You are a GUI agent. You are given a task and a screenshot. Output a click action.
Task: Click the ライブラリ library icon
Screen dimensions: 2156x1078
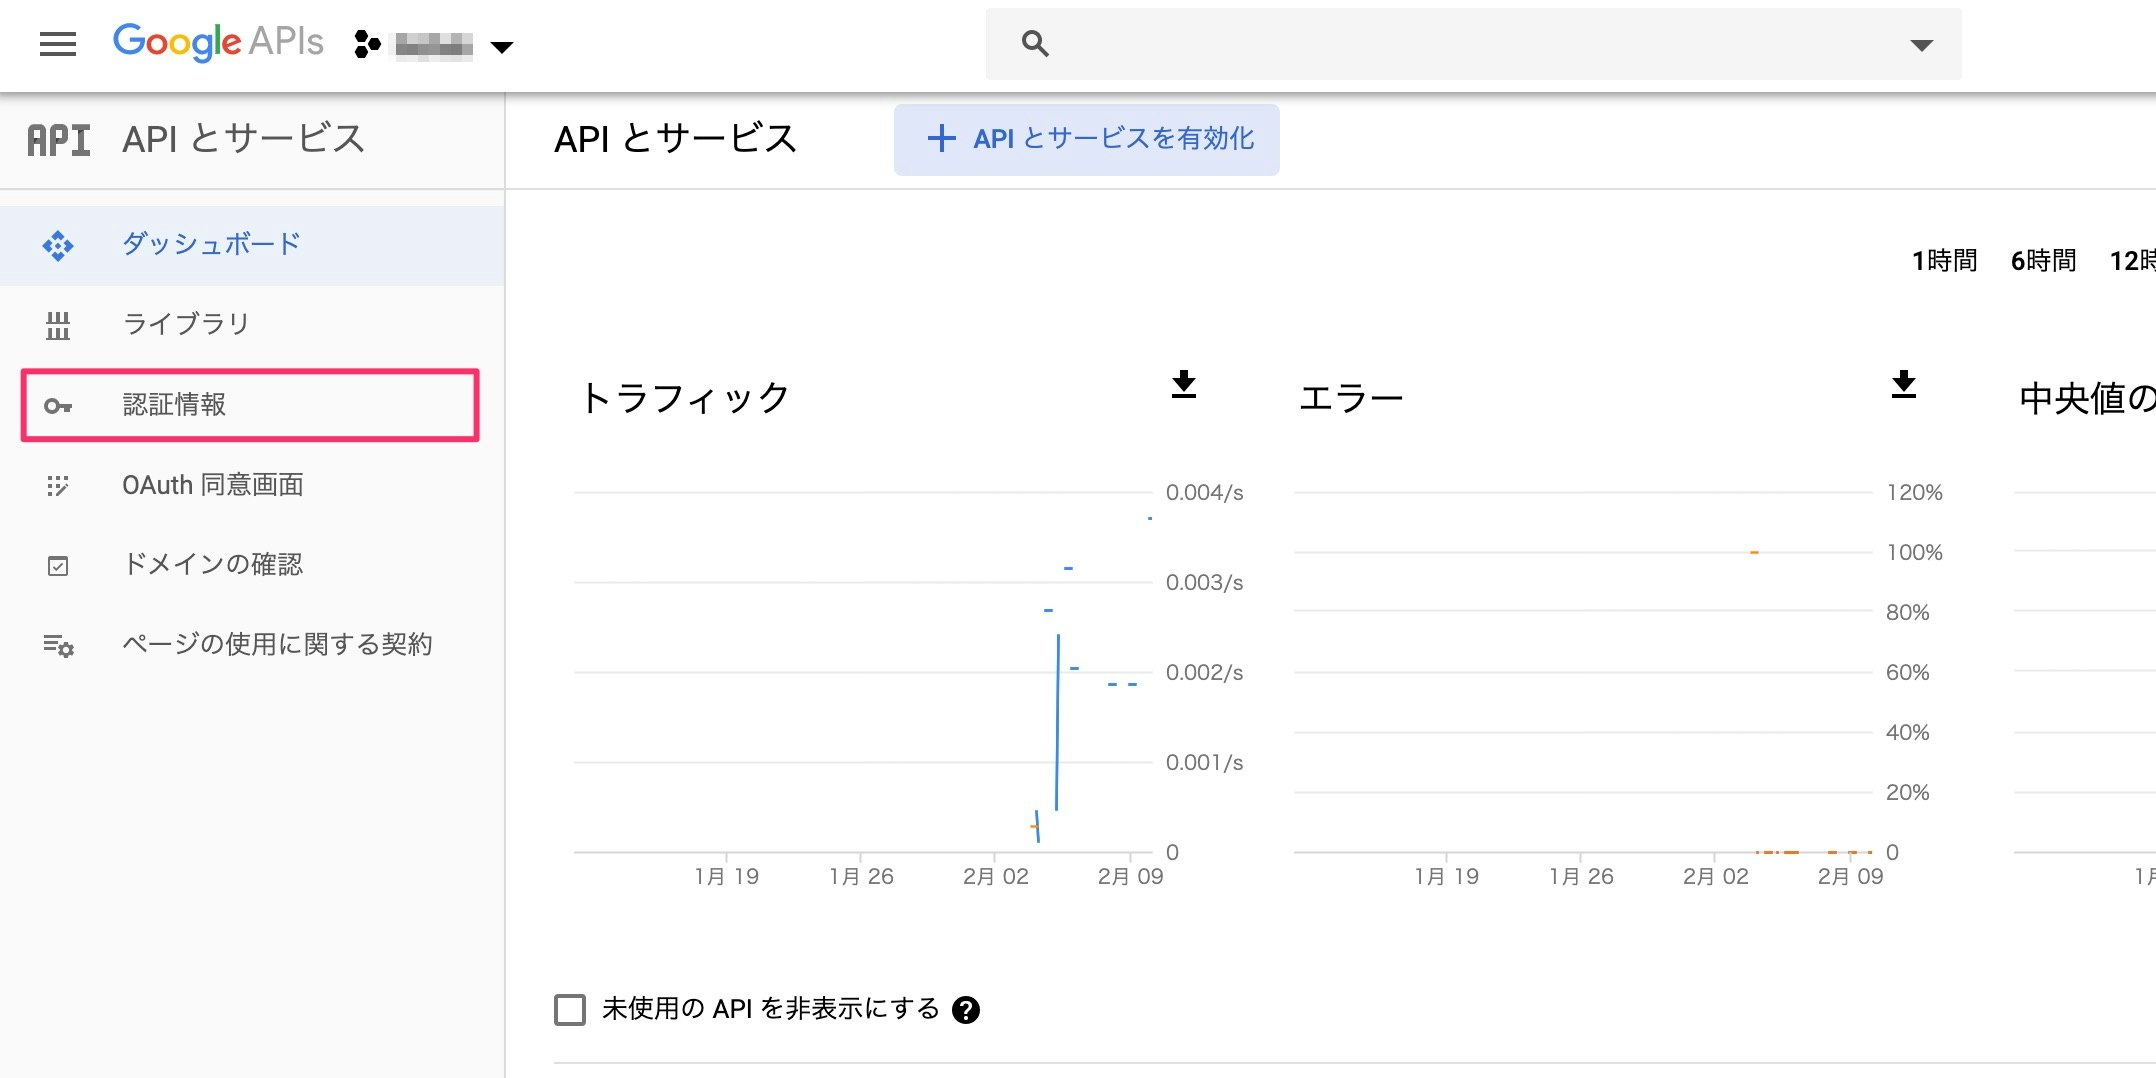(x=58, y=325)
